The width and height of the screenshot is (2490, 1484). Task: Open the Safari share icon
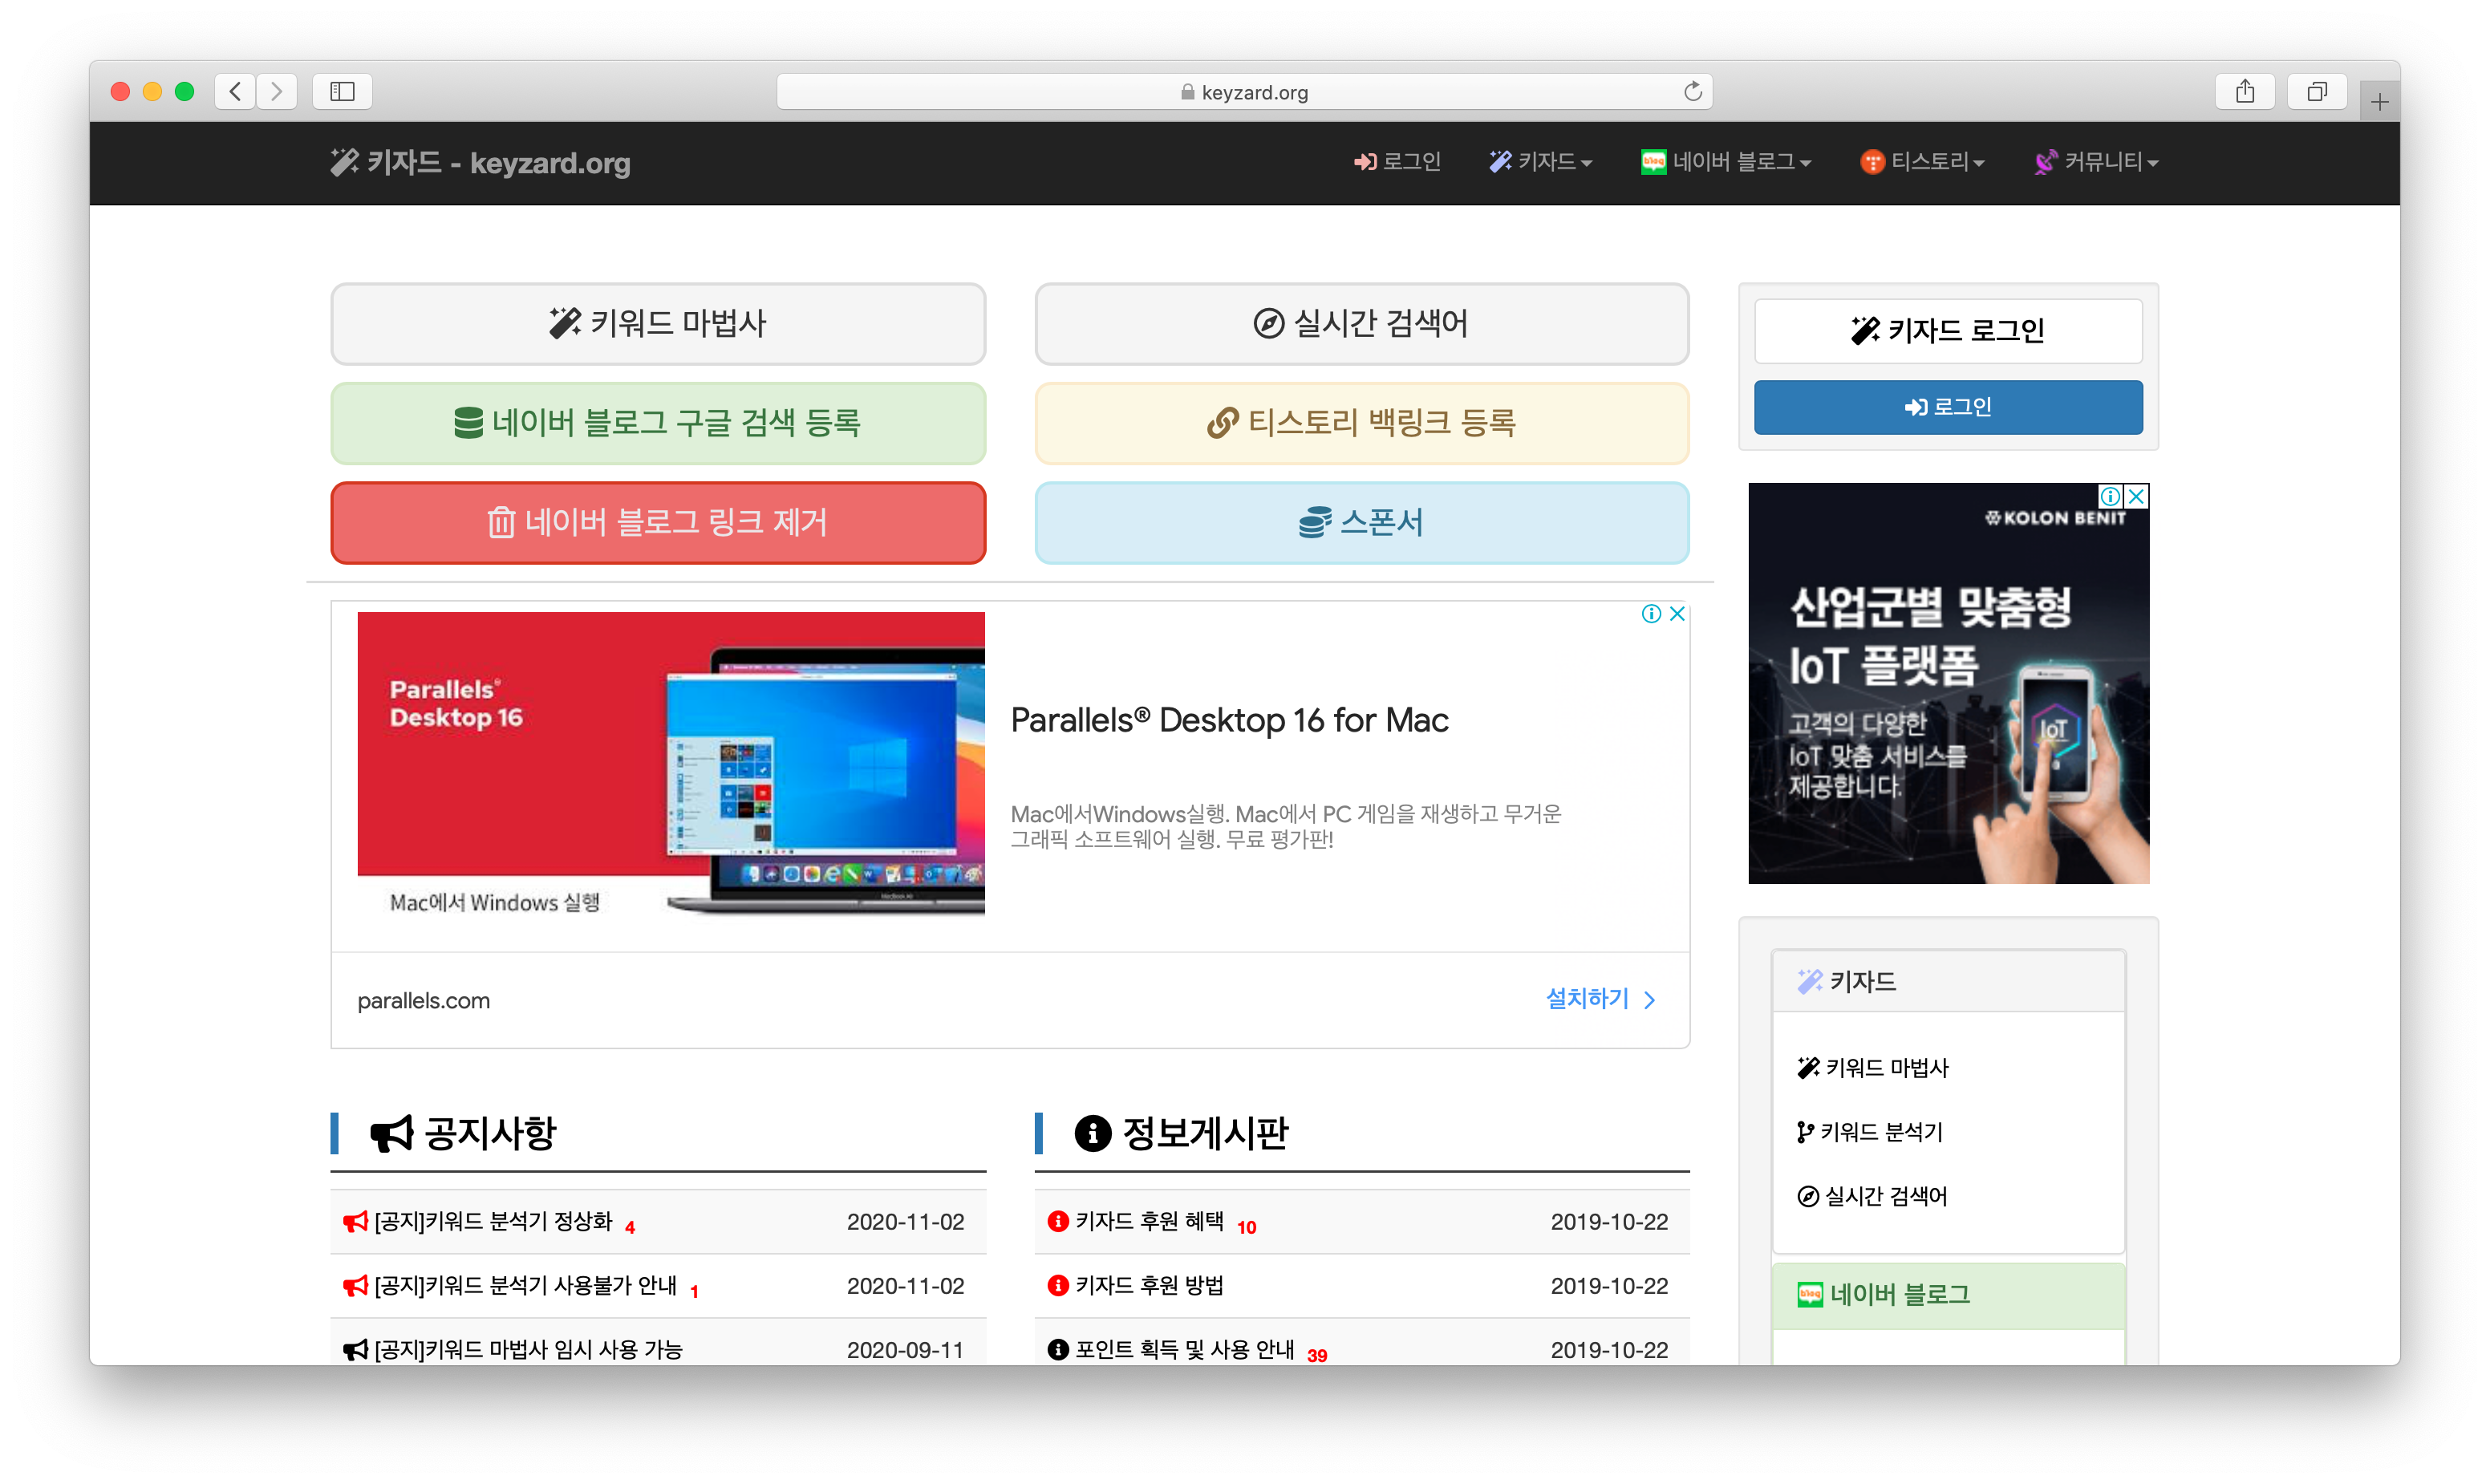[2245, 92]
